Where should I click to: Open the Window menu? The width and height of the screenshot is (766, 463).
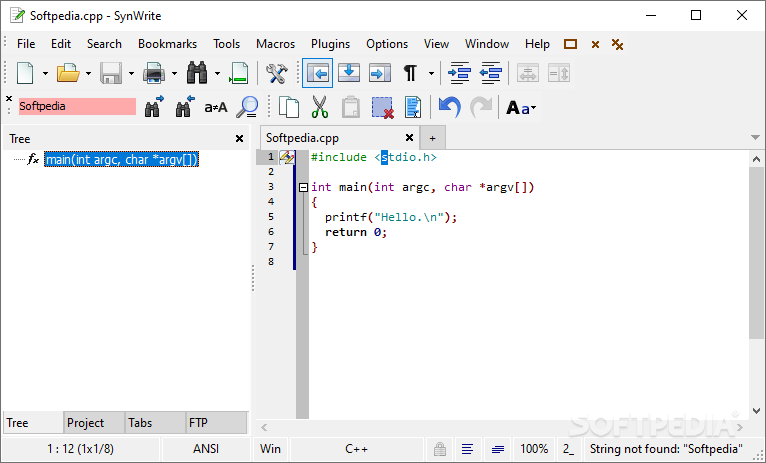tap(487, 44)
